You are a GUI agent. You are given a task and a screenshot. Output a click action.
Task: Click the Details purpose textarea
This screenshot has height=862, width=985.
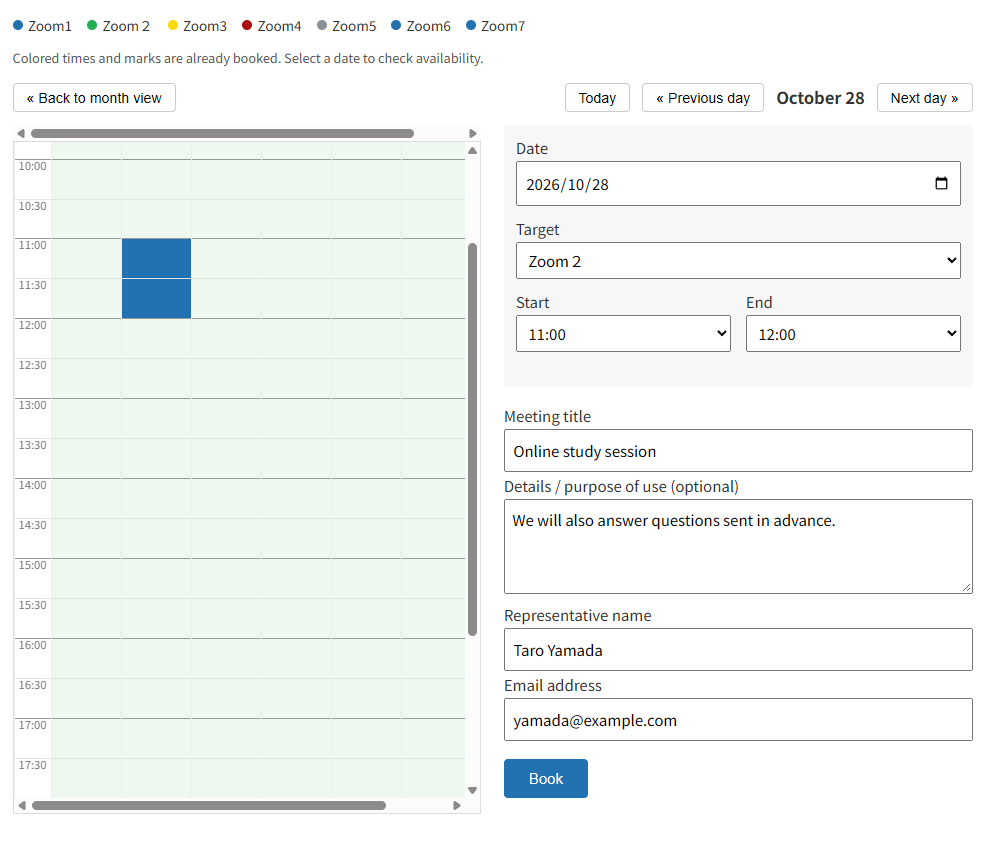point(738,547)
